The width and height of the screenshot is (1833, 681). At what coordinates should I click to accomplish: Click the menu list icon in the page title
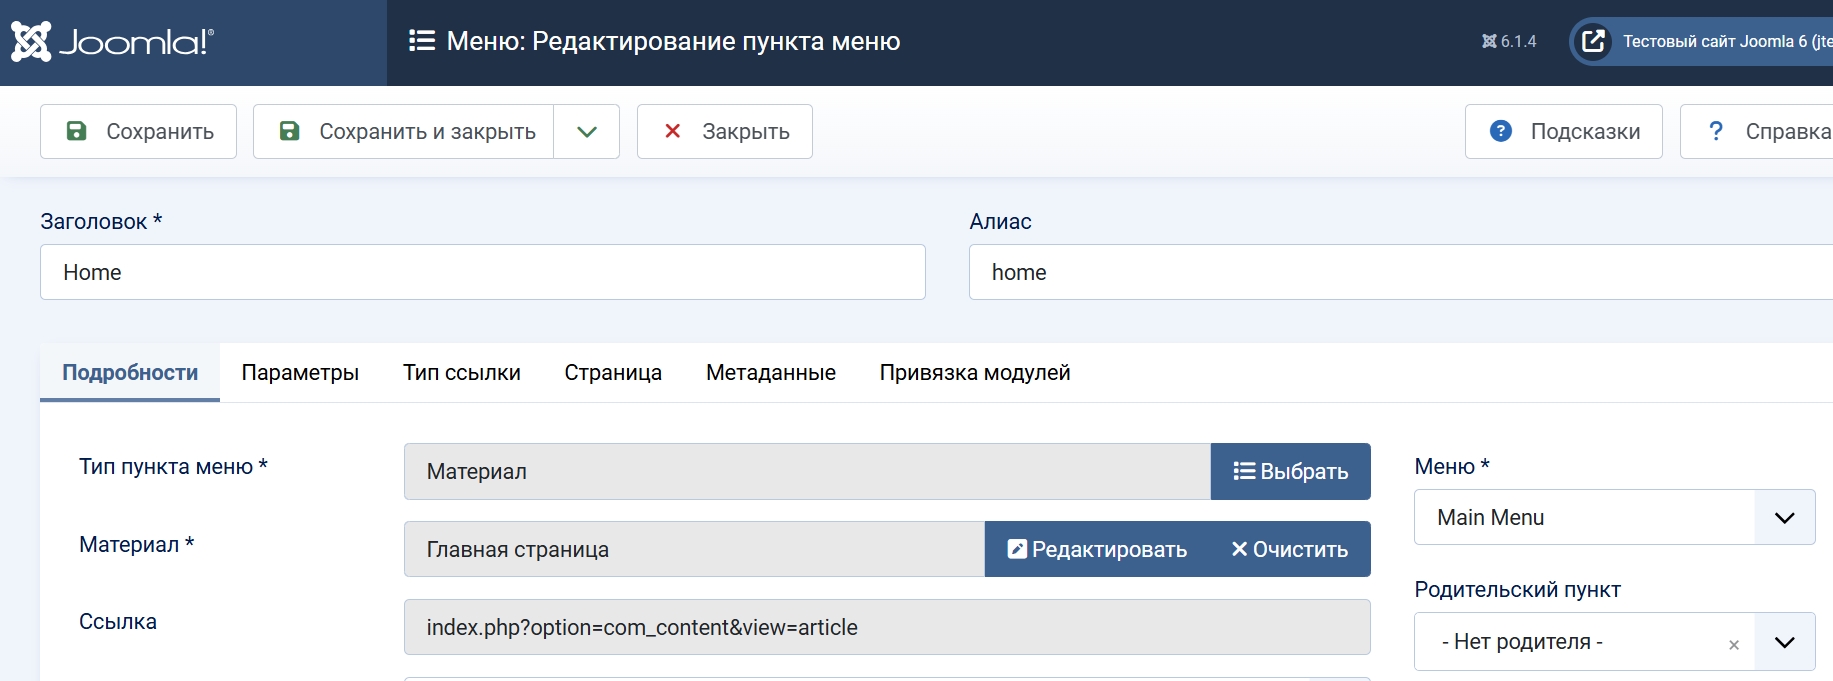(422, 41)
